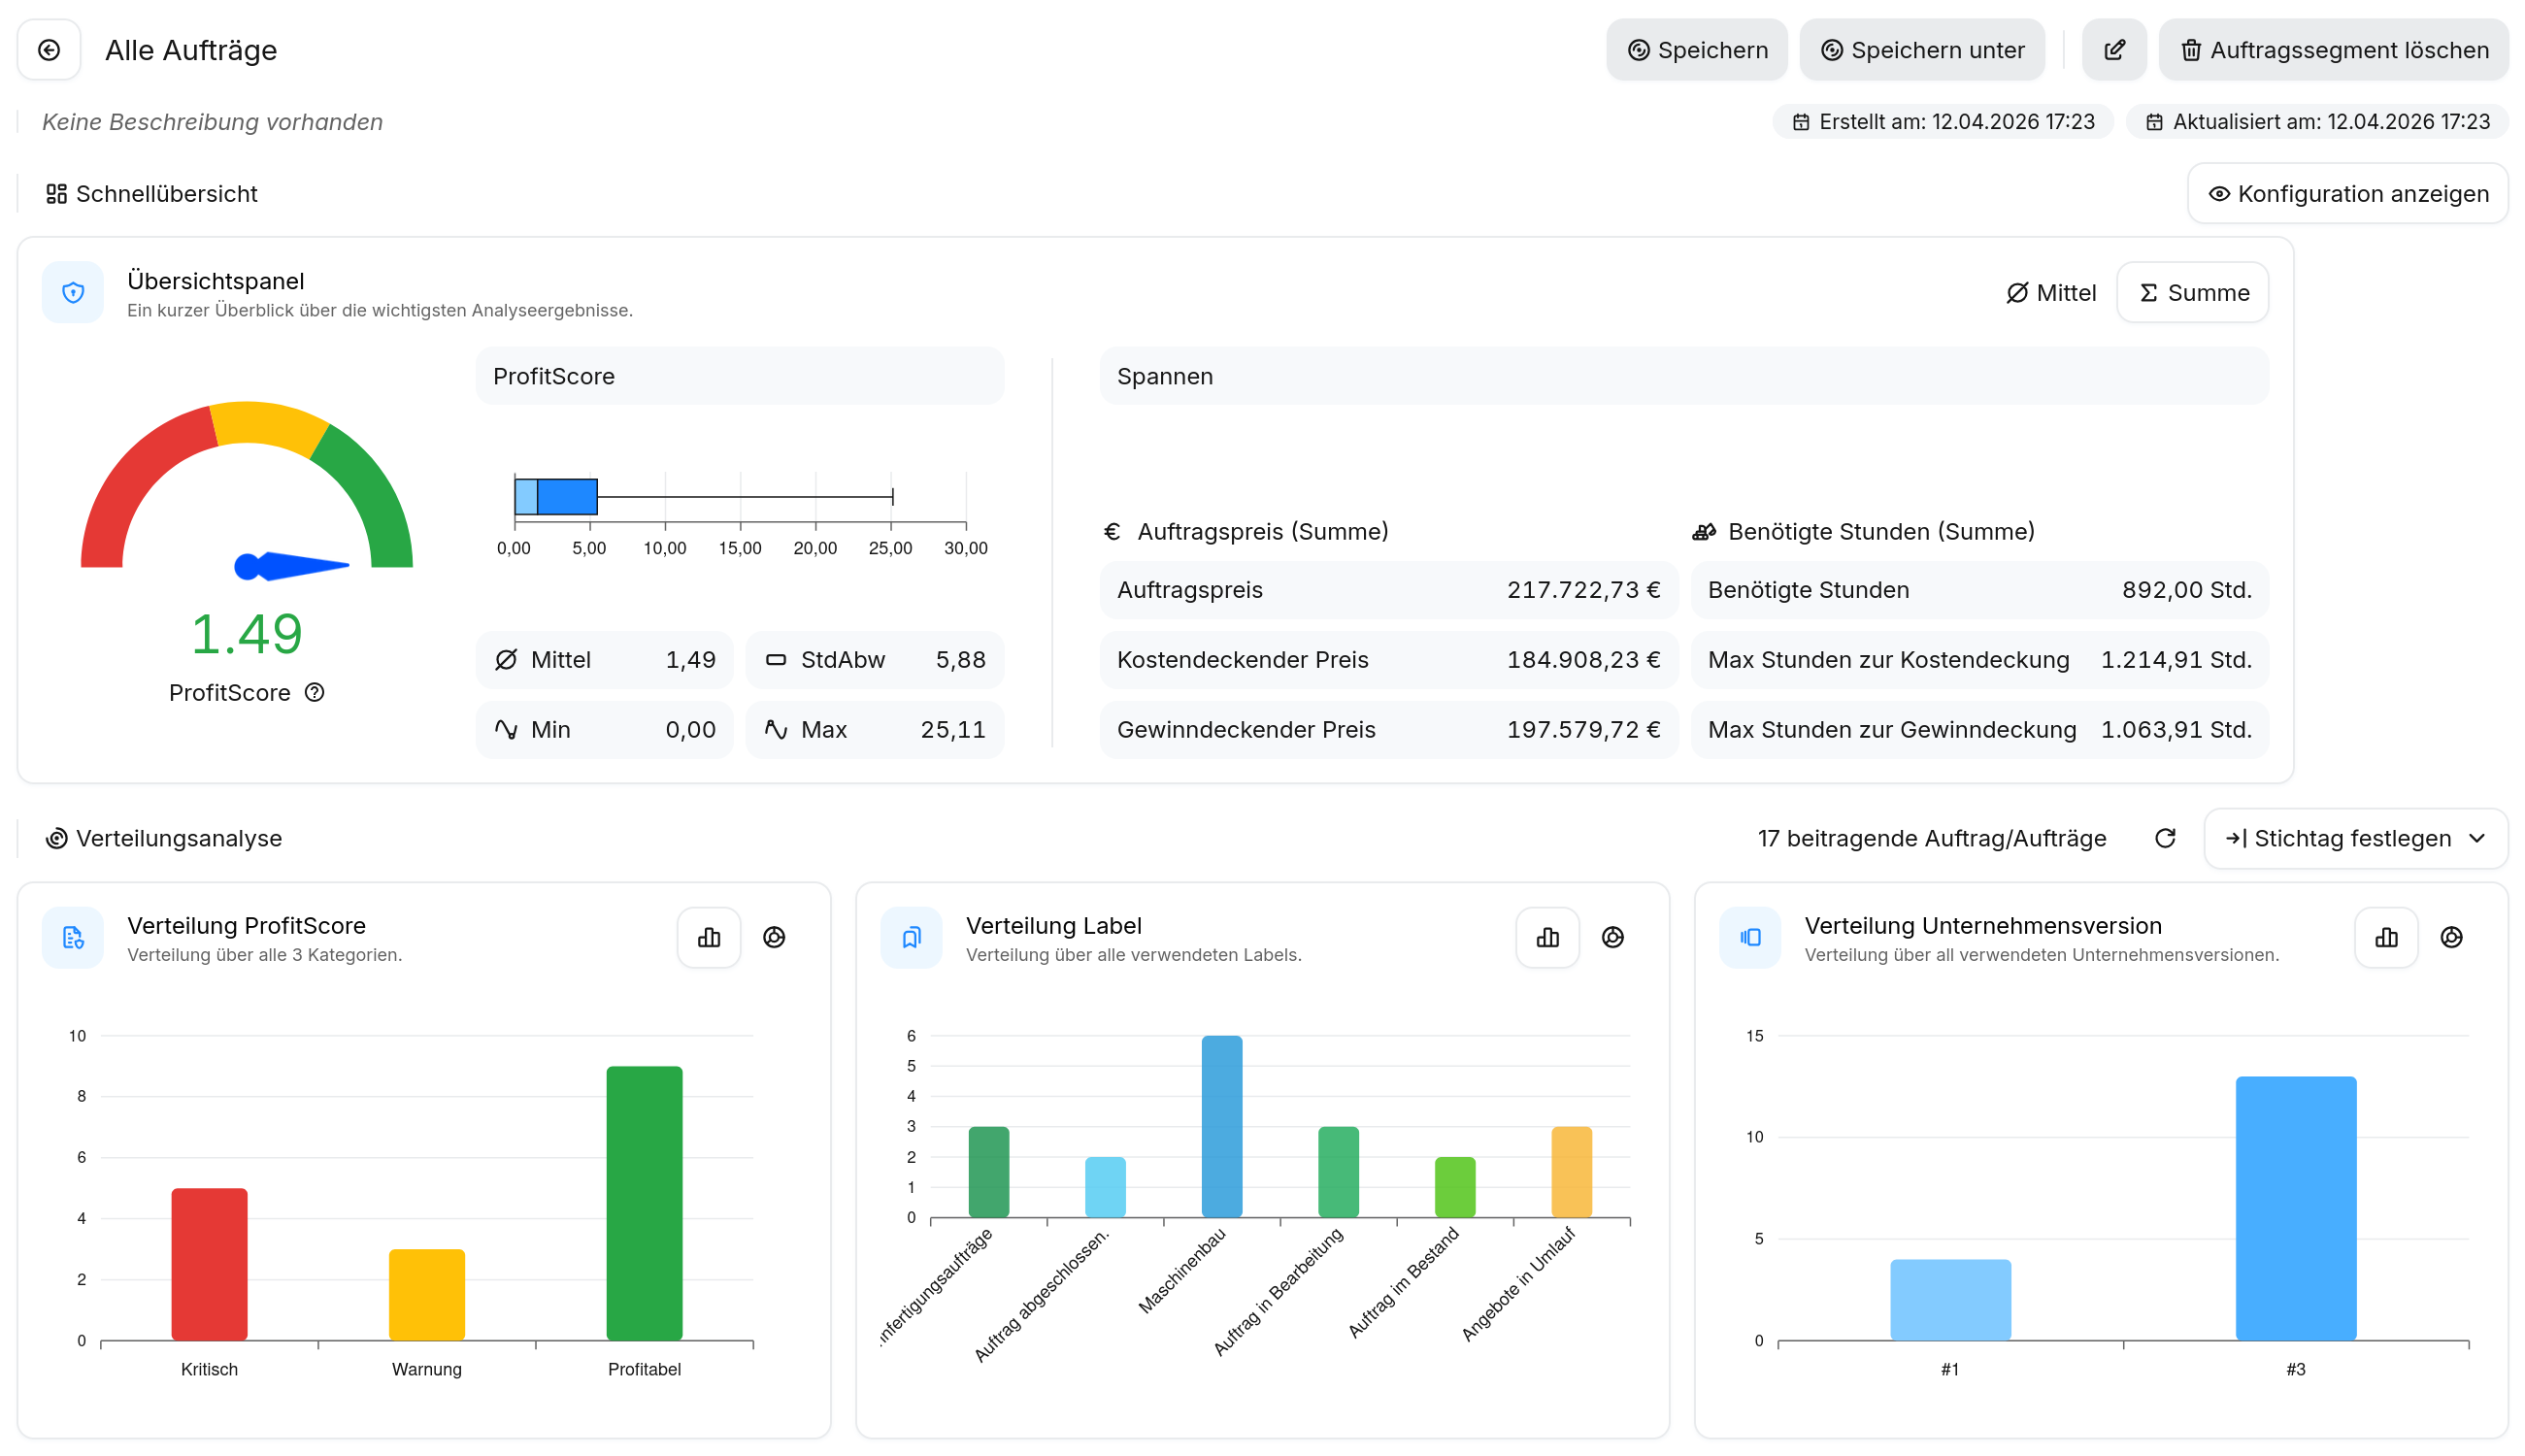Click the Verteilung Unternehmensversion panel icon

pyautogui.click(x=1750, y=937)
